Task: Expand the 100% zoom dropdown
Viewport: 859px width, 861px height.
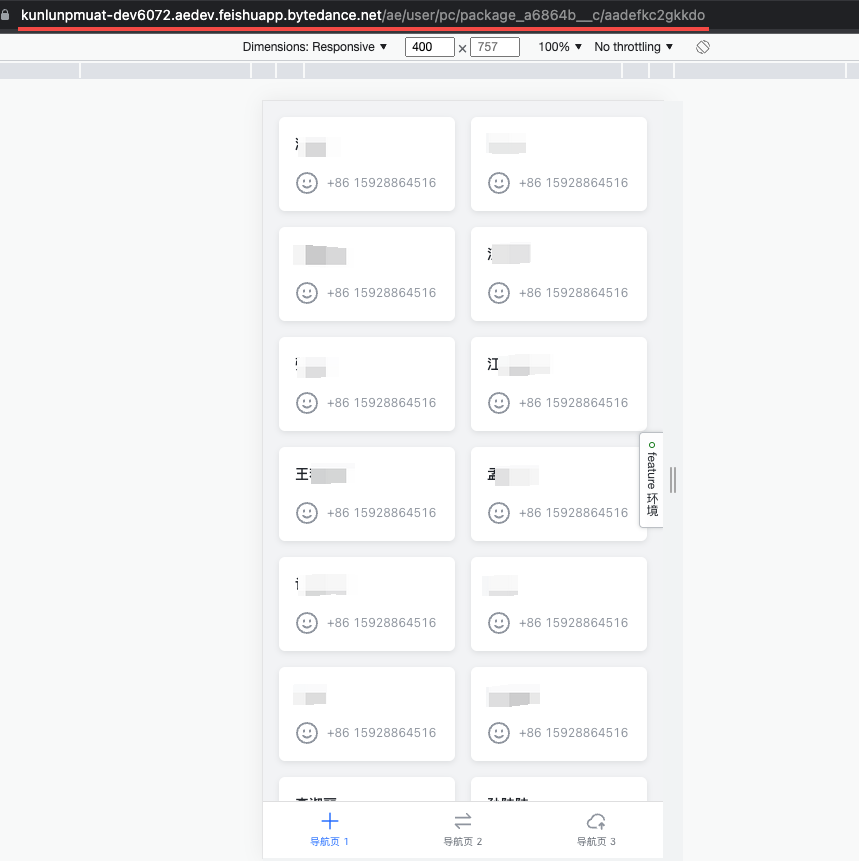Action: tap(560, 47)
